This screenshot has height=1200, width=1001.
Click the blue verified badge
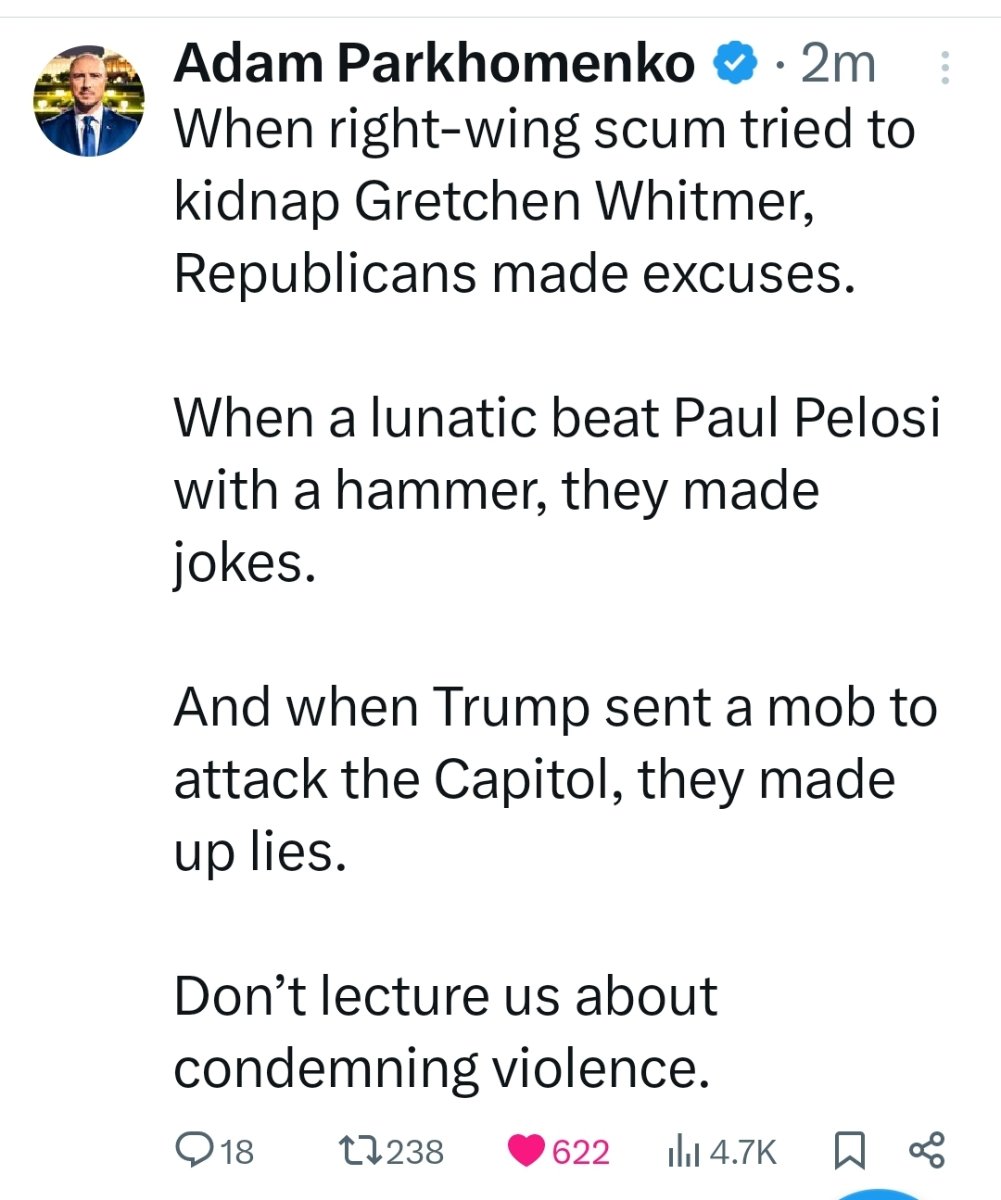pyautogui.click(x=732, y=66)
